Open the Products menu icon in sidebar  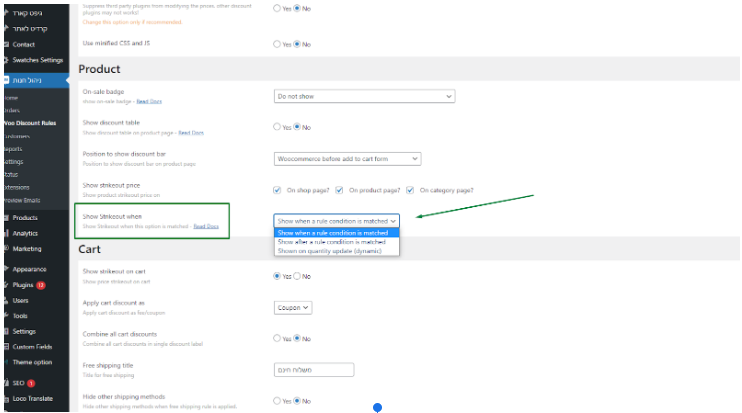click(6, 217)
